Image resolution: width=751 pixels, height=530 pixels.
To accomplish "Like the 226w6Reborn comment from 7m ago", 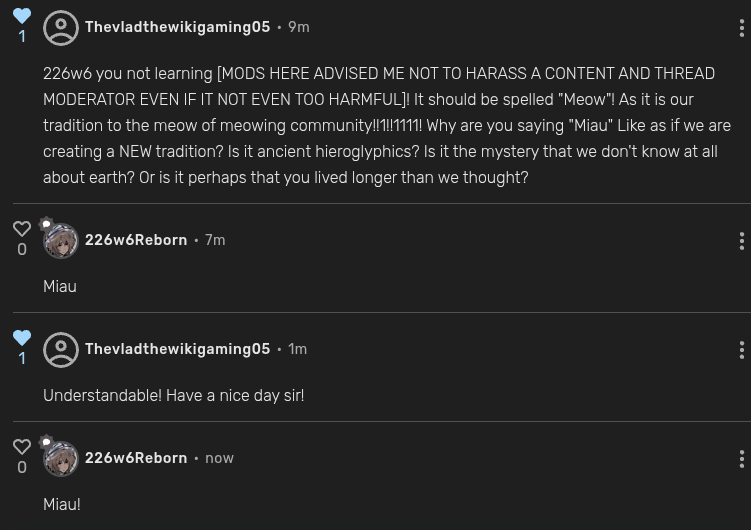I will [22, 229].
